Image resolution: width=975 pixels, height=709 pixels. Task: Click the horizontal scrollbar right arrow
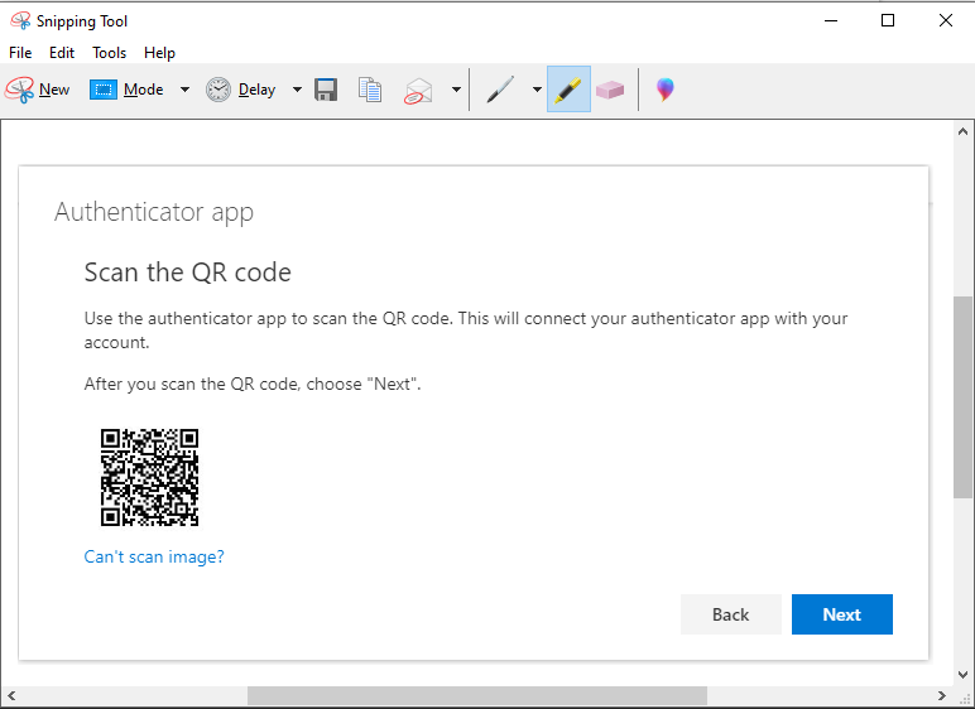(x=942, y=695)
